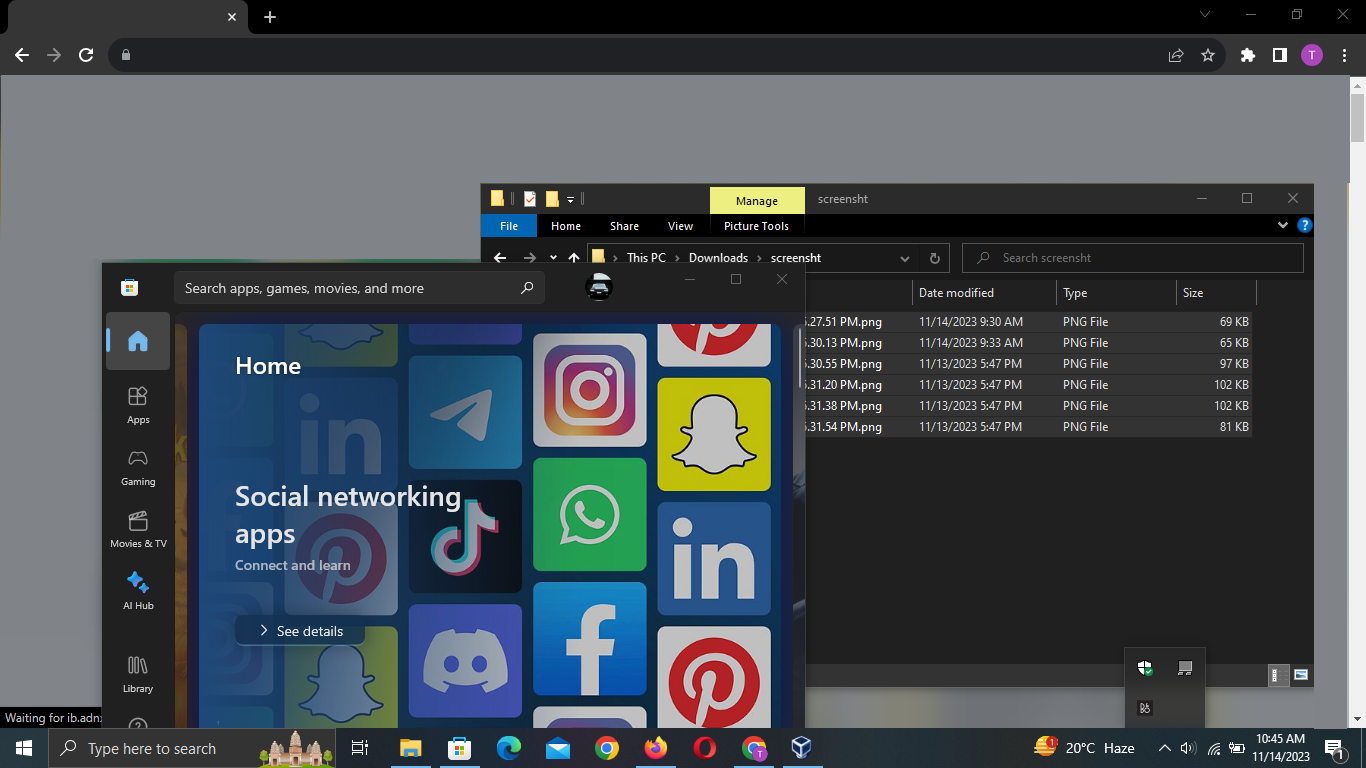Open address bar history dropdown in File Explorer
The height and width of the screenshot is (768, 1366).
[x=905, y=258]
